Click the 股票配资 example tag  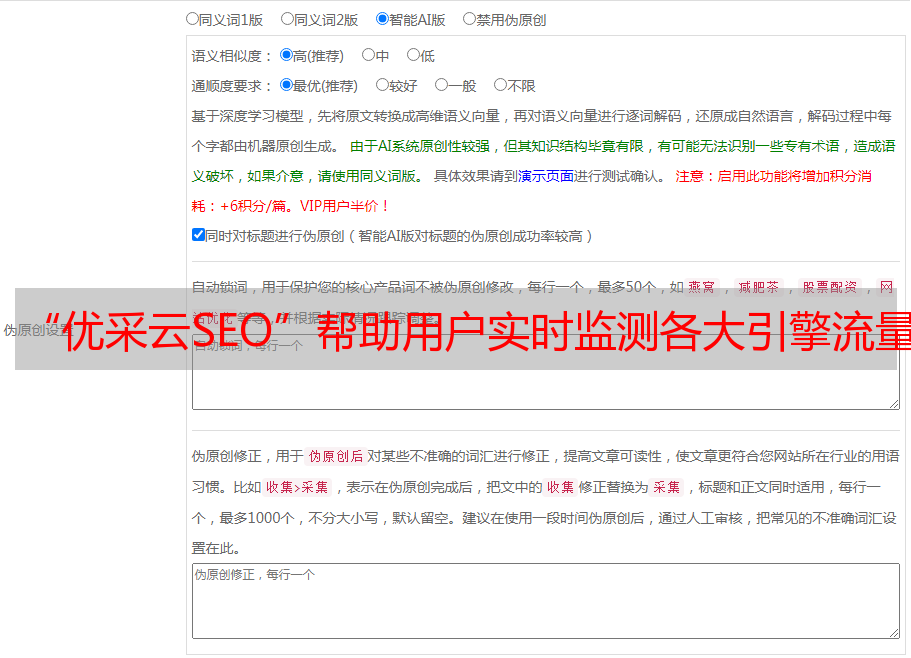click(x=830, y=287)
